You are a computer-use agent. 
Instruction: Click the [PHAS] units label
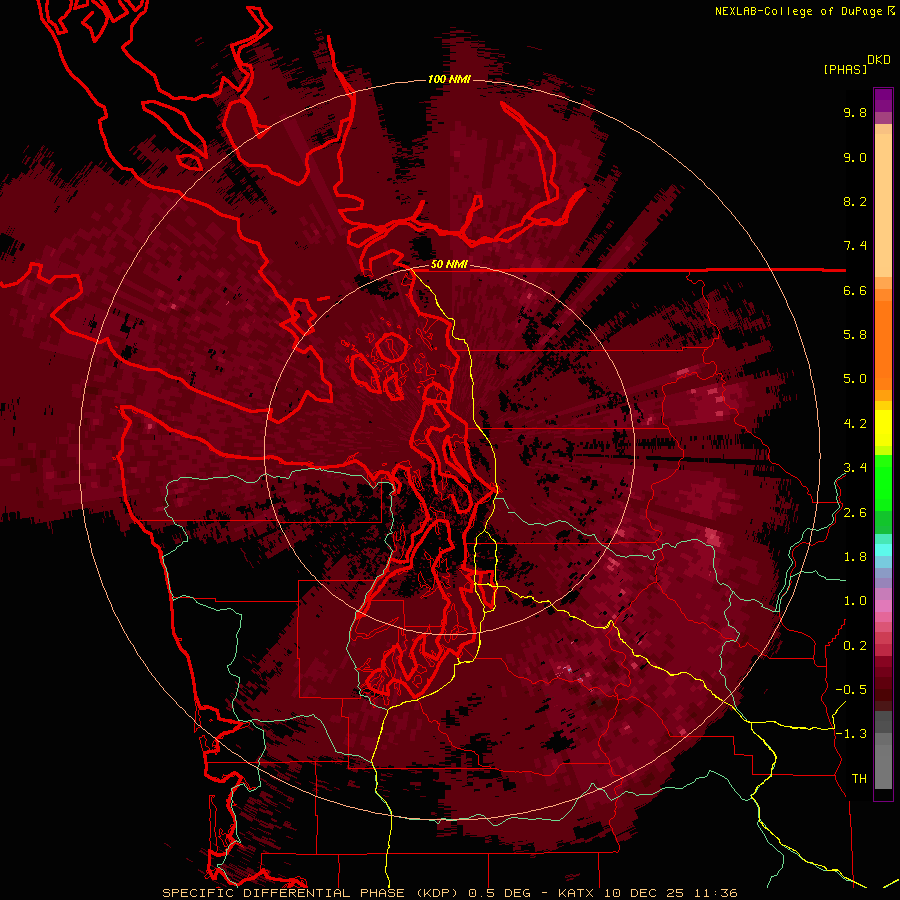pyautogui.click(x=845, y=69)
